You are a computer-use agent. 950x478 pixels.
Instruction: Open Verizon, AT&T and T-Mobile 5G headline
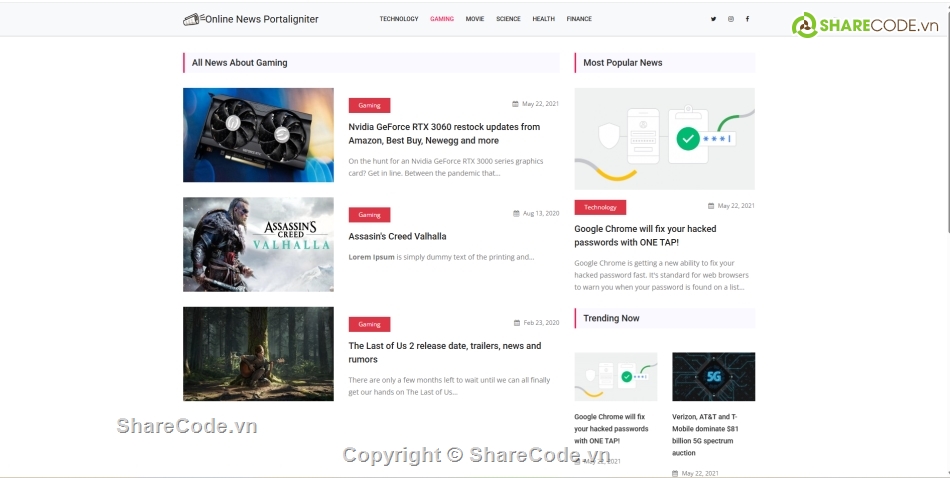[705, 434]
